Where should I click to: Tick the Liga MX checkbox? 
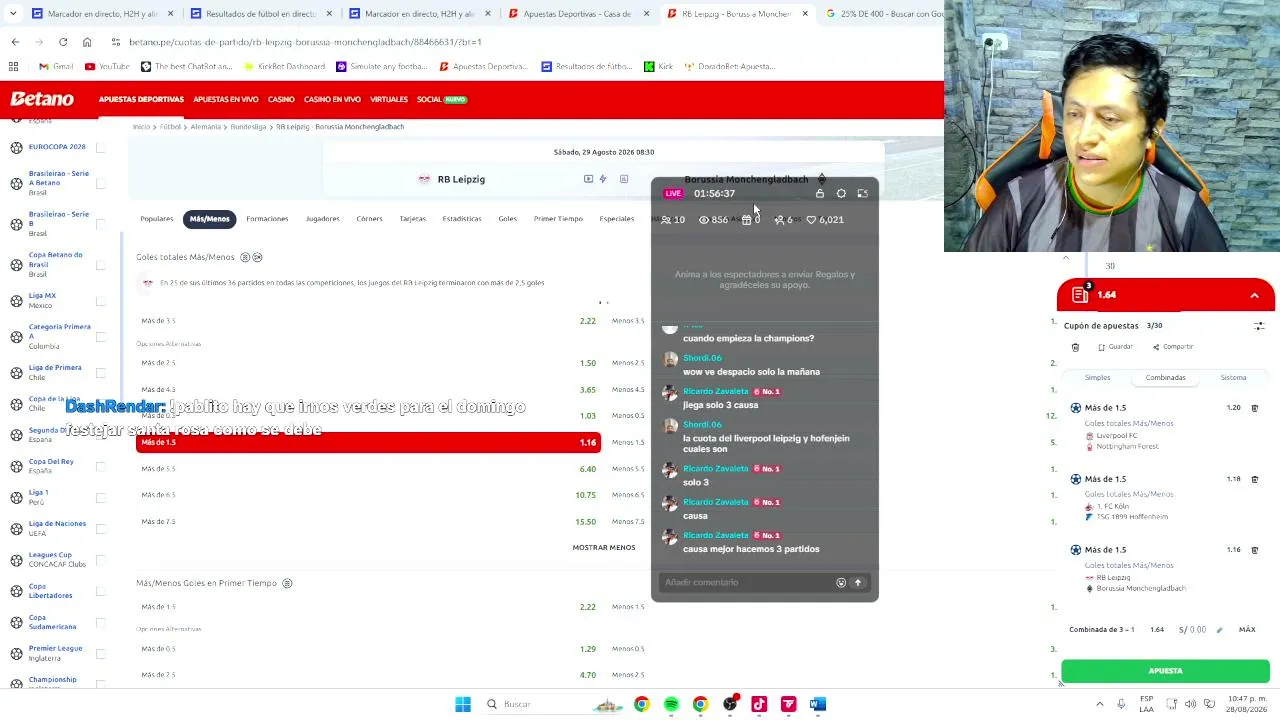100,300
